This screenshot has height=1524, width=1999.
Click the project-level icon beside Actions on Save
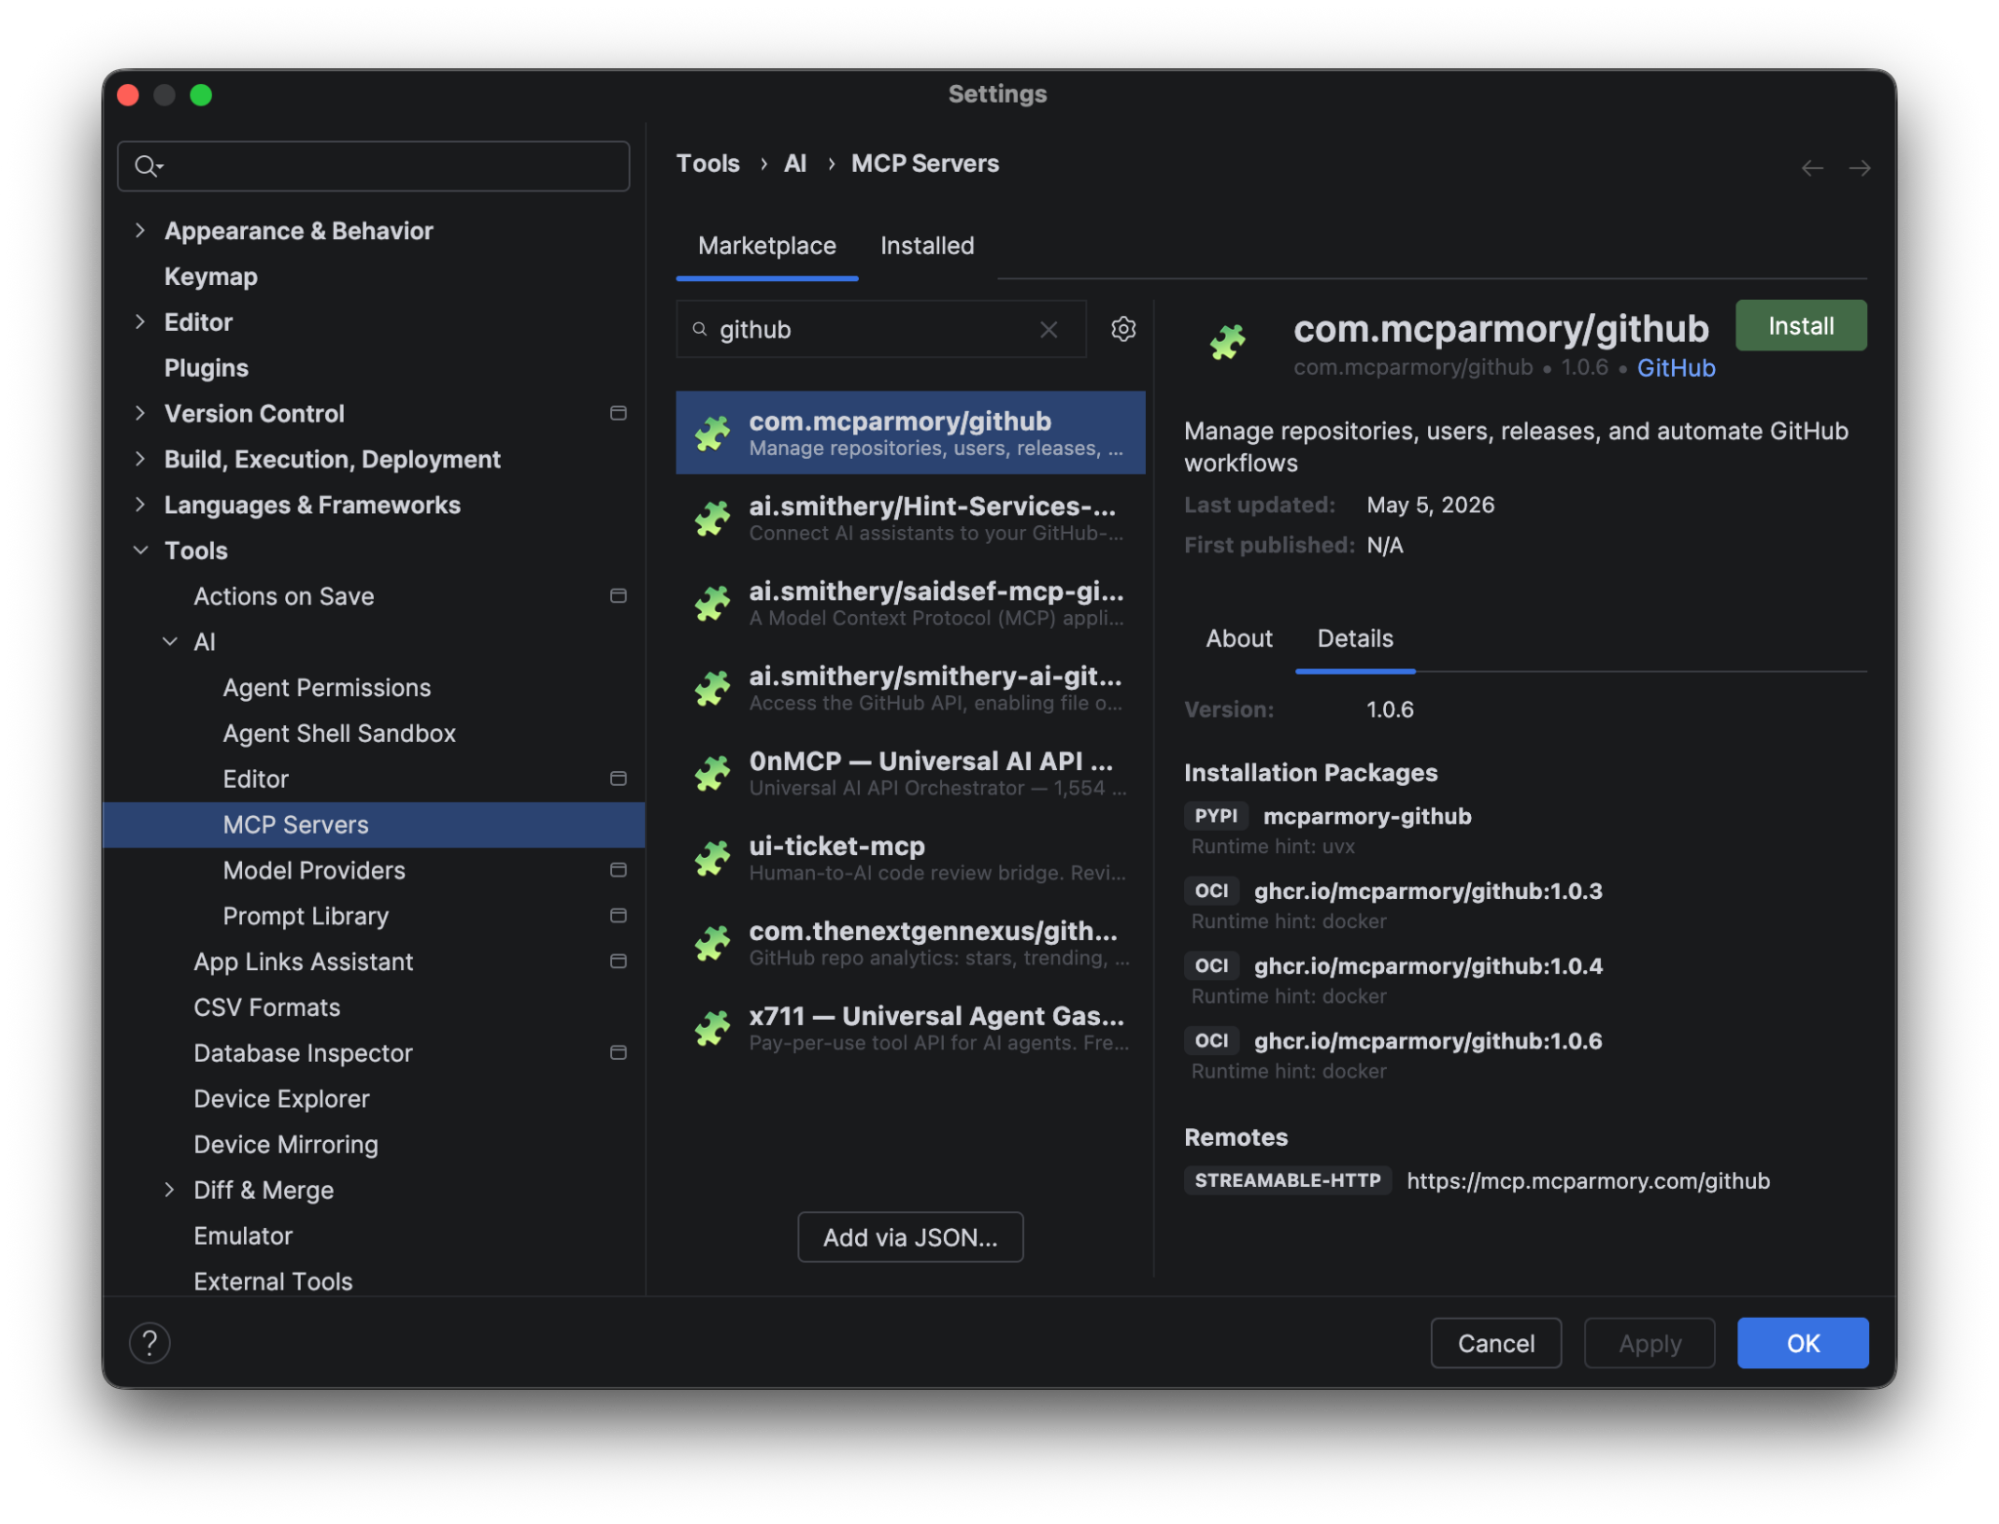tap(618, 596)
